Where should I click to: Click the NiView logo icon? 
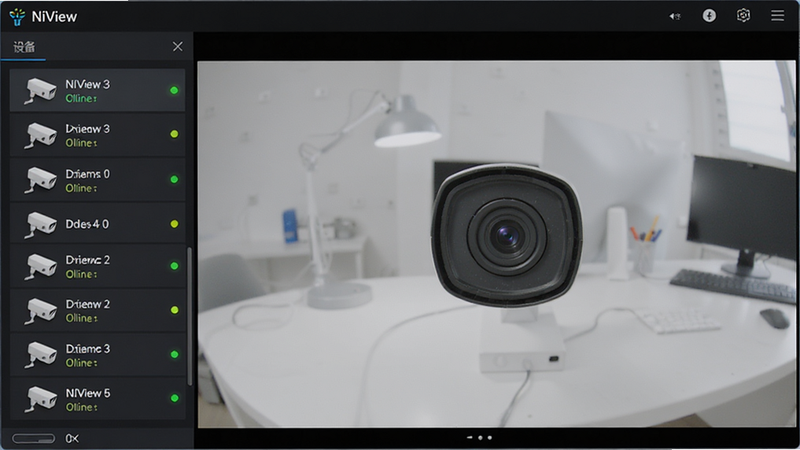pos(17,16)
